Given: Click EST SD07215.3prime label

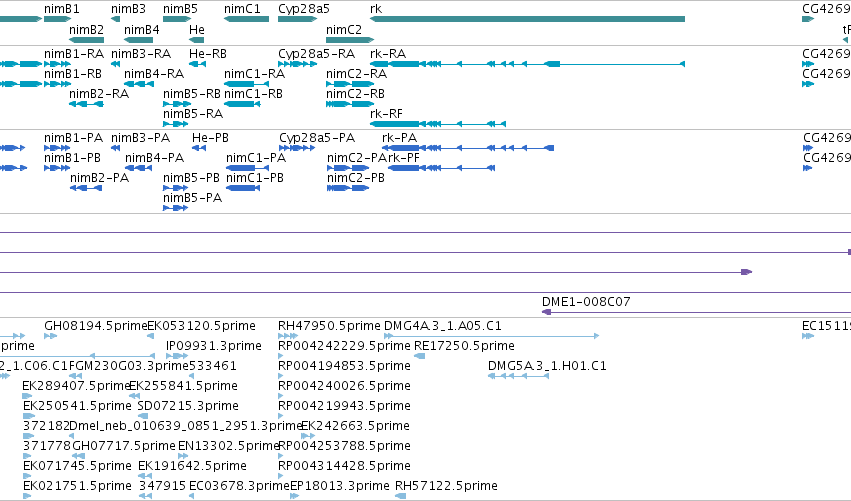Looking at the screenshot, I should pos(188,406).
